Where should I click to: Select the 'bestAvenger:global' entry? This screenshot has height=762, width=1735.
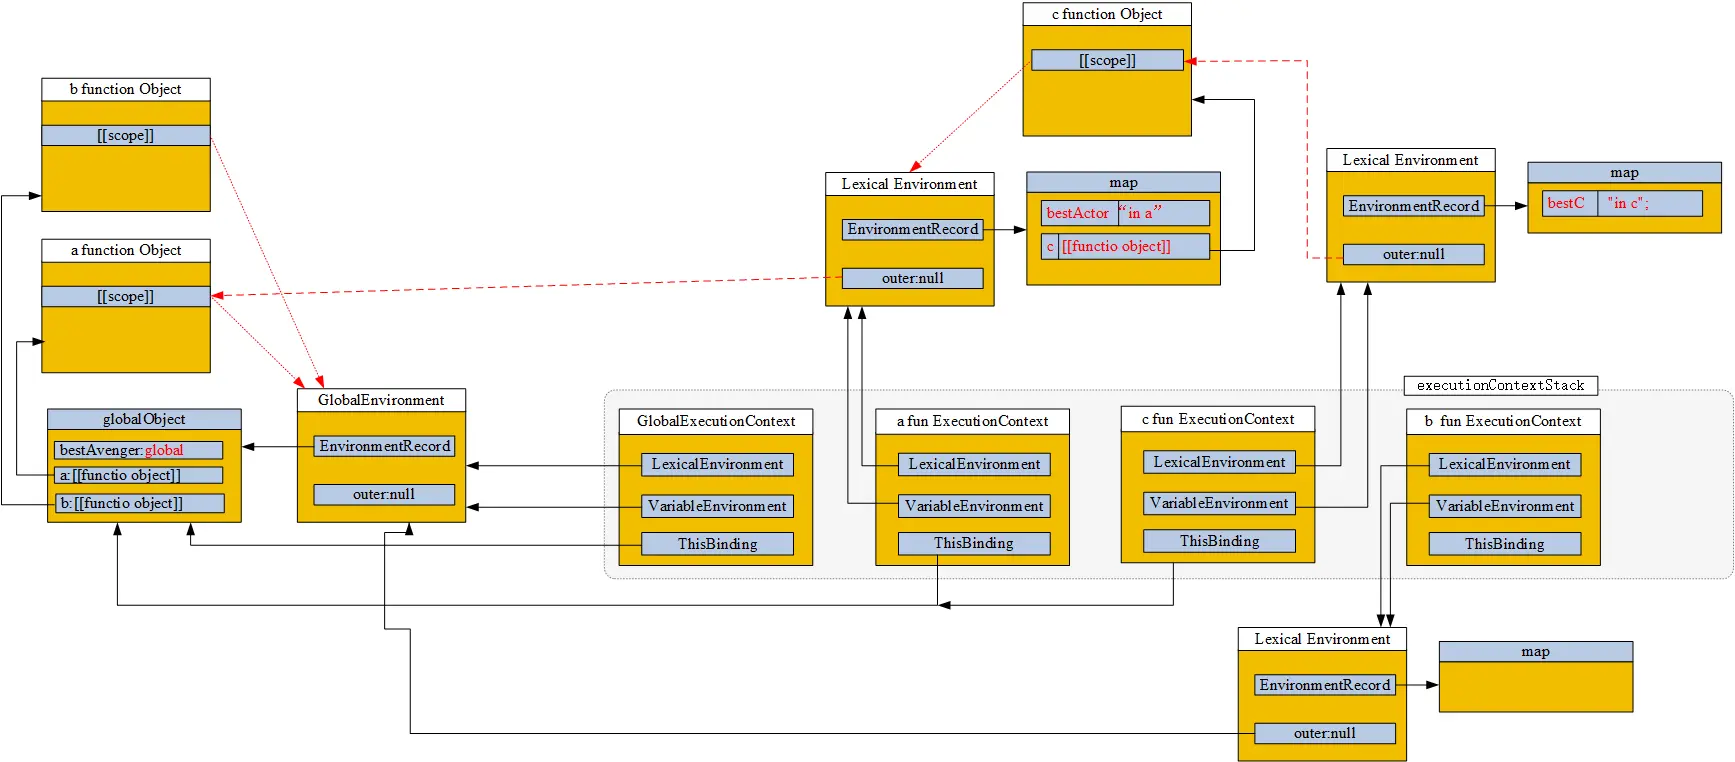pos(138,450)
